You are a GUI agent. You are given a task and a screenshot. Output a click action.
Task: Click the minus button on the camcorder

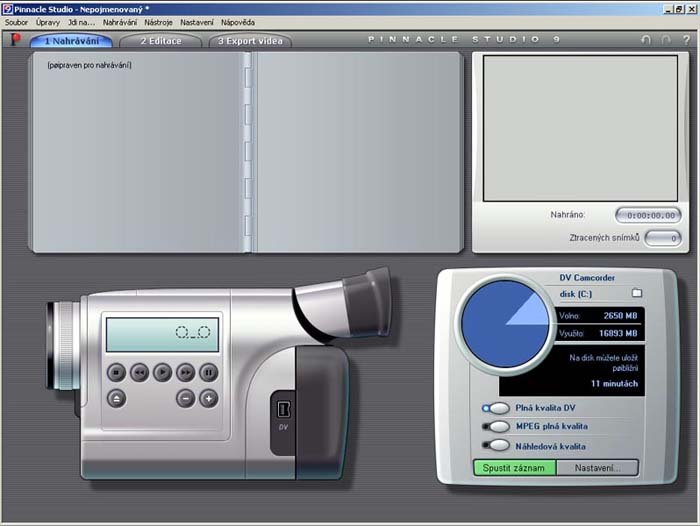point(185,397)
